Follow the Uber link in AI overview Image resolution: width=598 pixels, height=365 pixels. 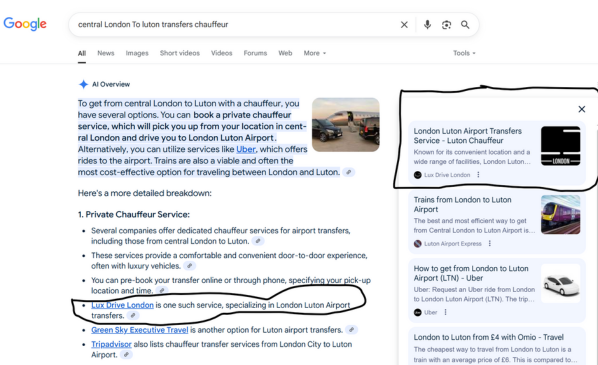click(246, 149)
